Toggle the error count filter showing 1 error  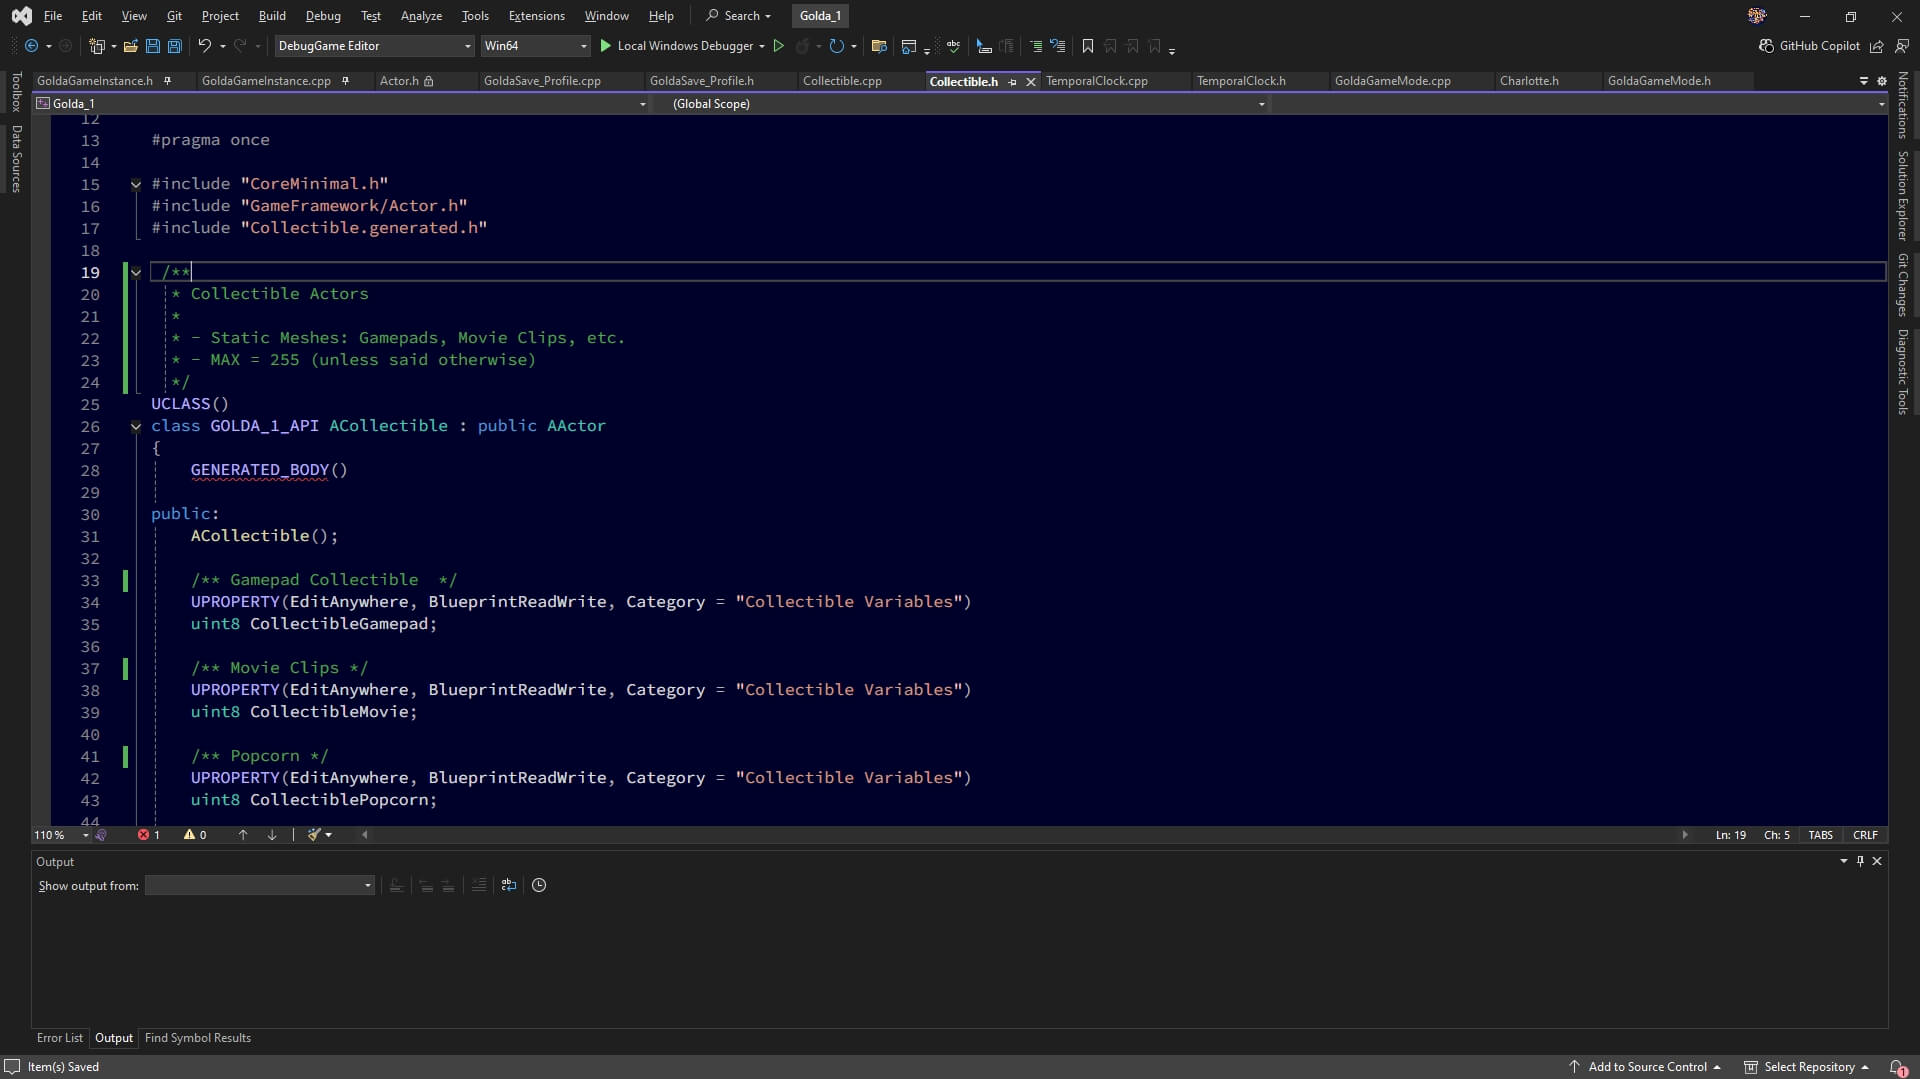pyautogui.click(x=148, y=835)
